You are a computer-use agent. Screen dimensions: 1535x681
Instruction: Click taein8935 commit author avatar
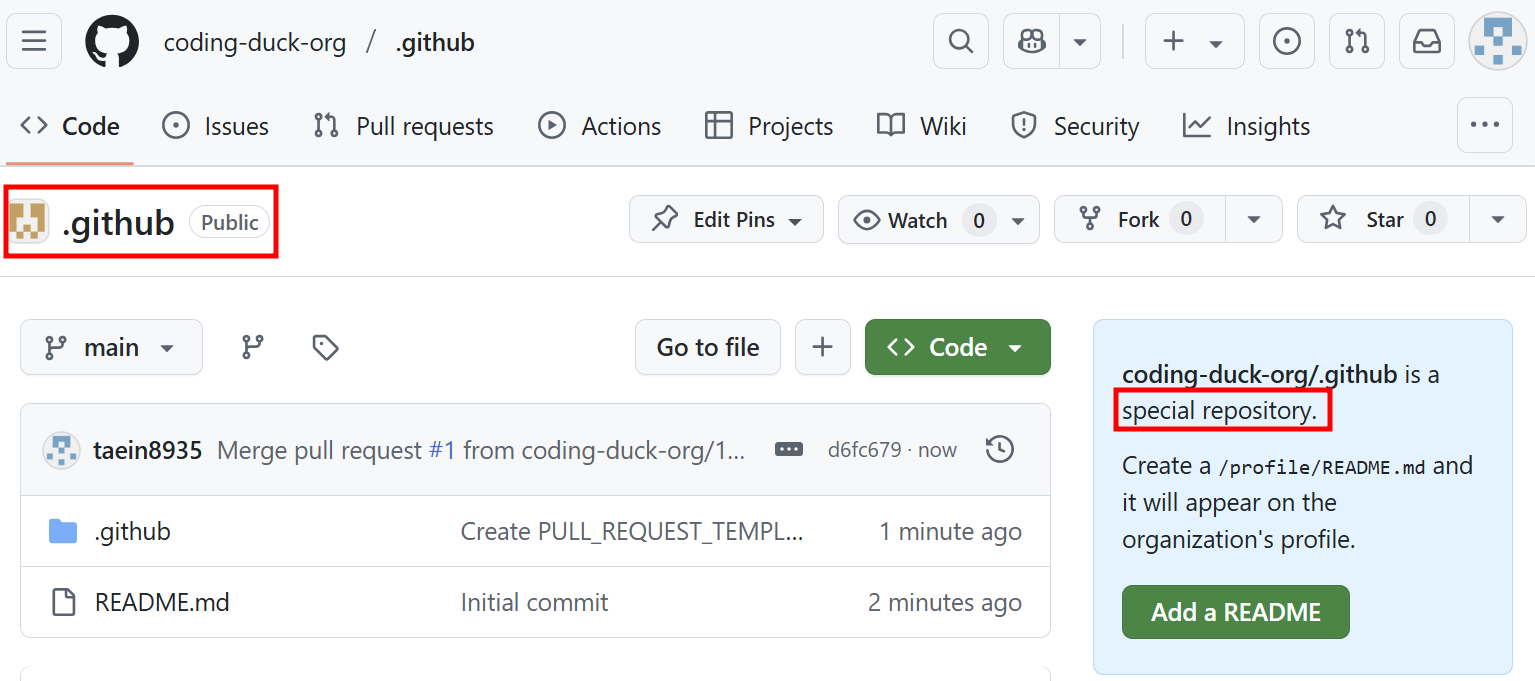61,450
